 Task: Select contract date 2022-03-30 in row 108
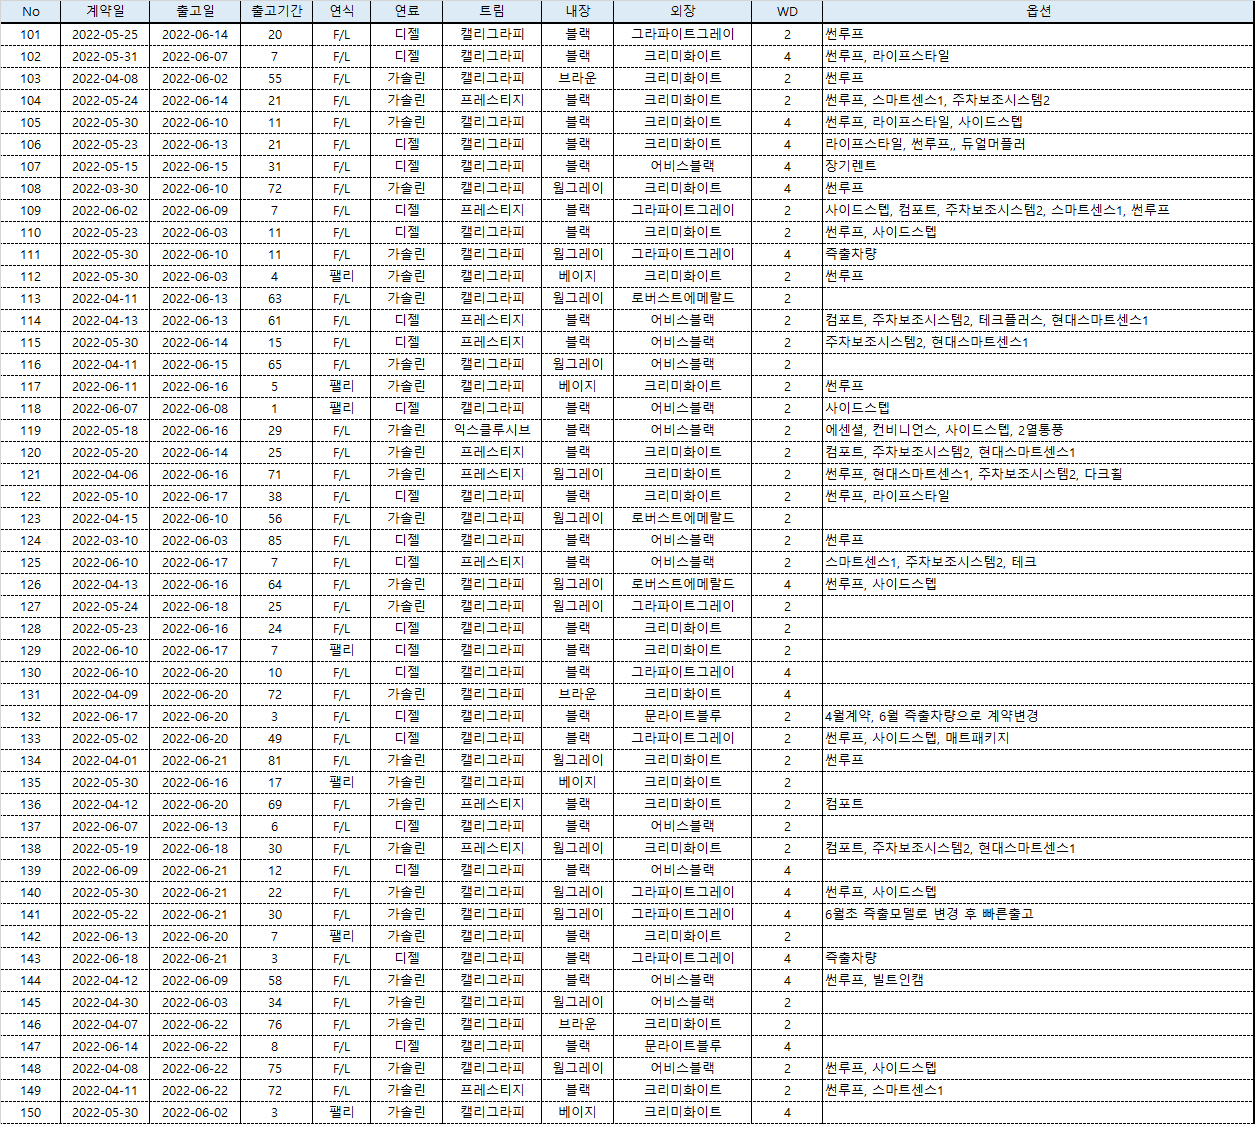coord(105,188)
